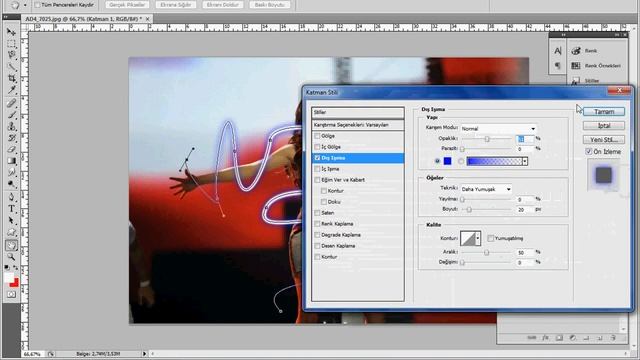Uncheck the Dış Işıma checkbox
Screen dimensions: 640x360
317,158
